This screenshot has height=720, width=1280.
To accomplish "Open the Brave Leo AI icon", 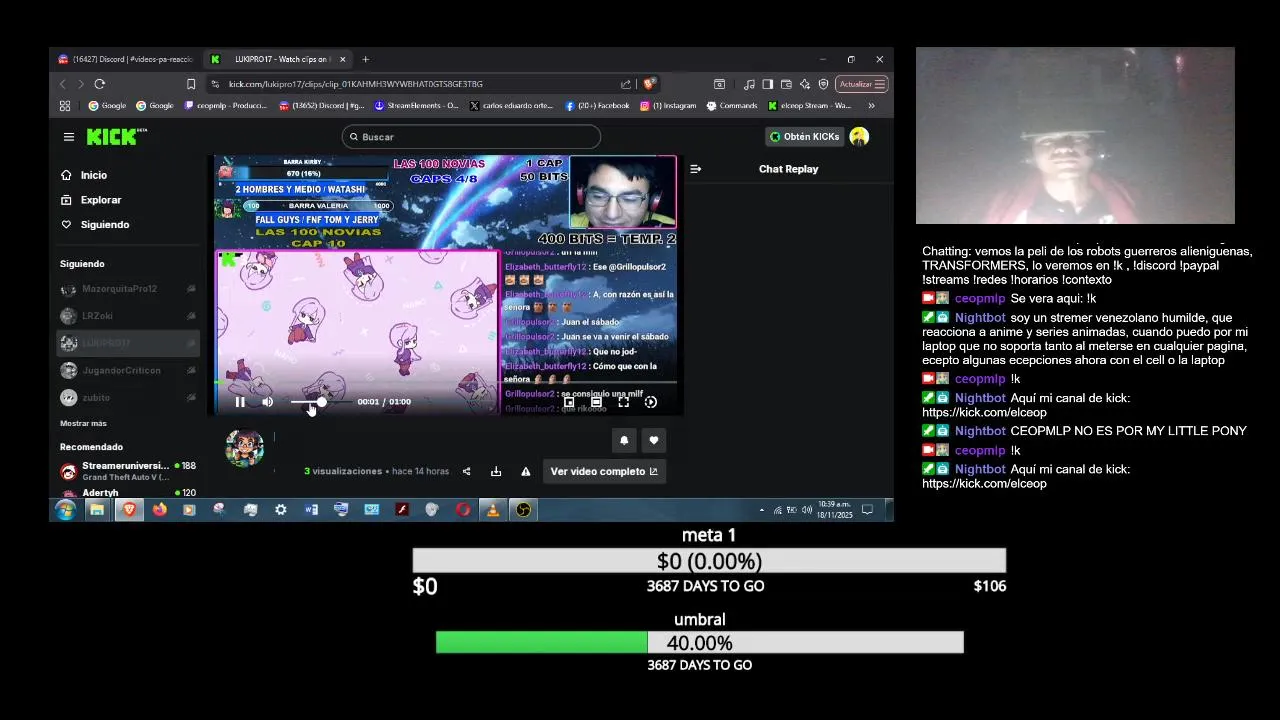I will click(x=805, y=84).
